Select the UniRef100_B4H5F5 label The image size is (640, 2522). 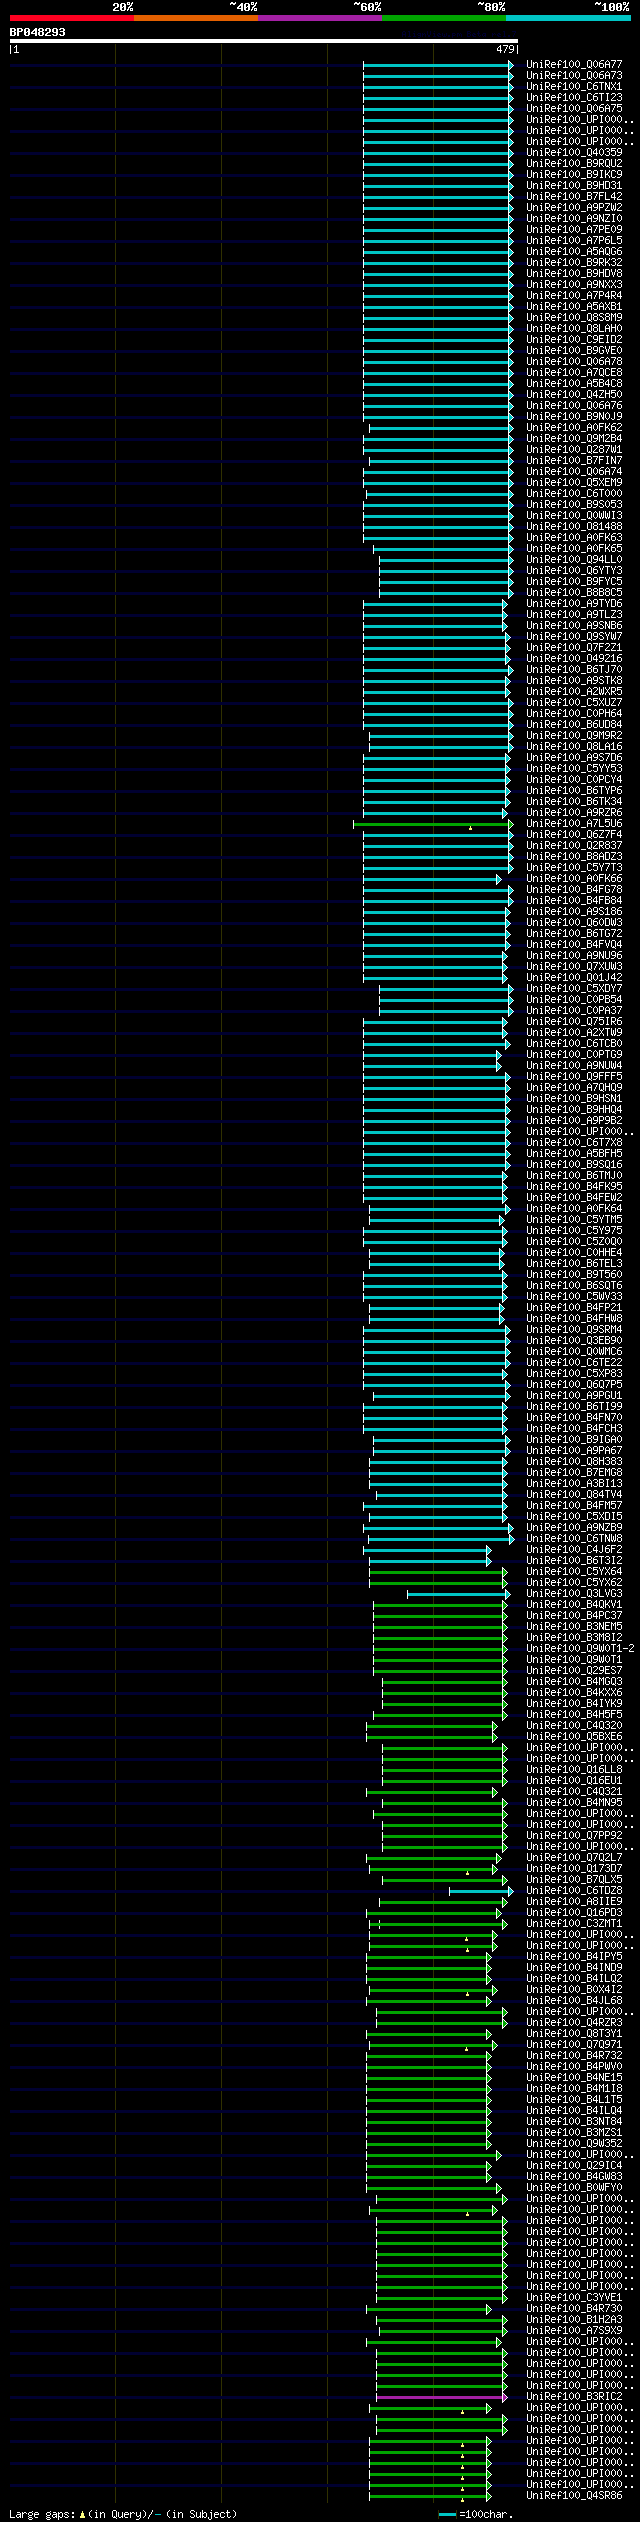[574, 1715]
